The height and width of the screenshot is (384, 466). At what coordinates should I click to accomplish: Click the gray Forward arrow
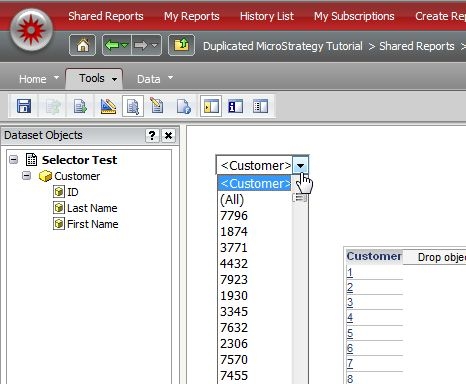141,45
